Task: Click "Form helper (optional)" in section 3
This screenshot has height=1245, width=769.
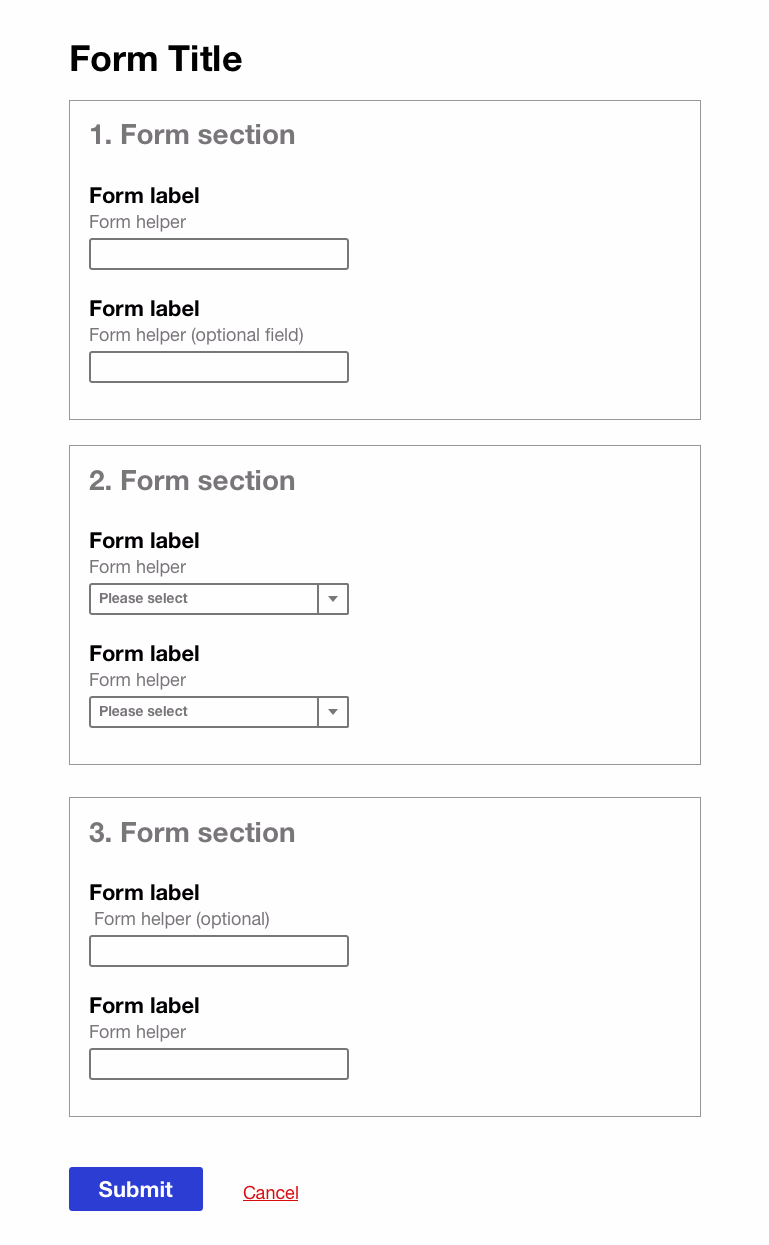Action: click(x=181, y=918)
